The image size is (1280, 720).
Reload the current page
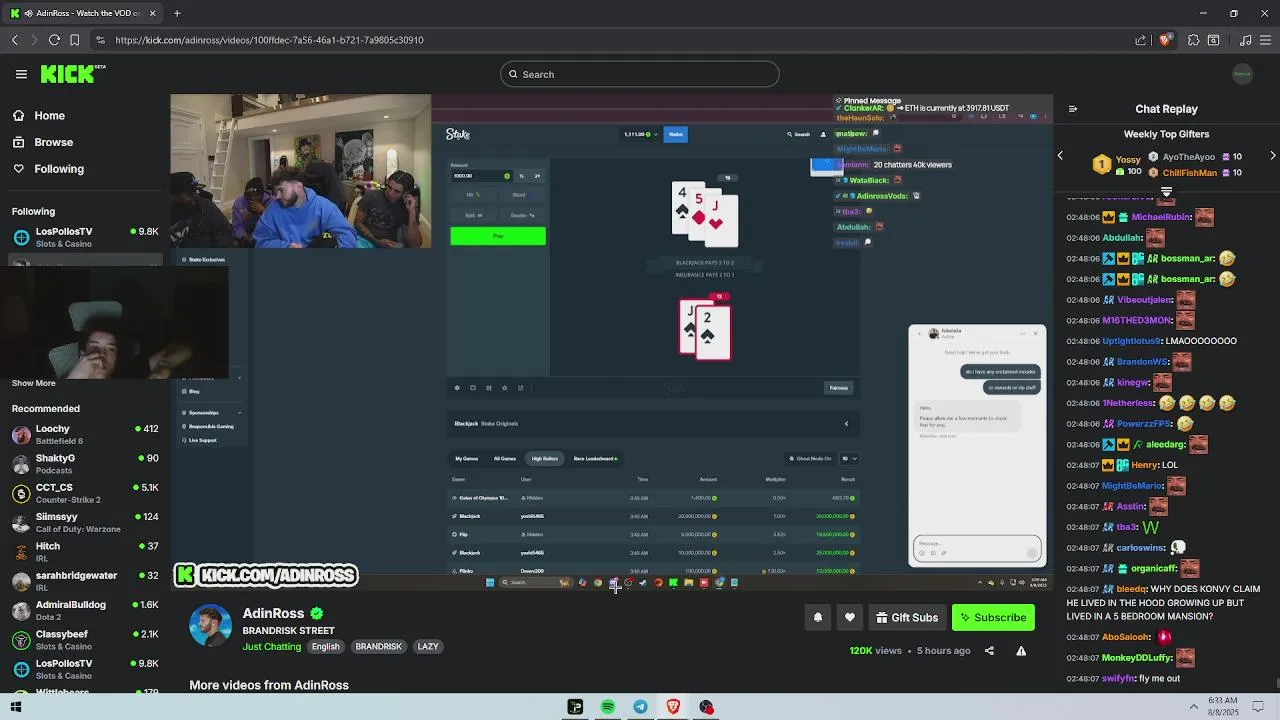click(x=54, y=40)
